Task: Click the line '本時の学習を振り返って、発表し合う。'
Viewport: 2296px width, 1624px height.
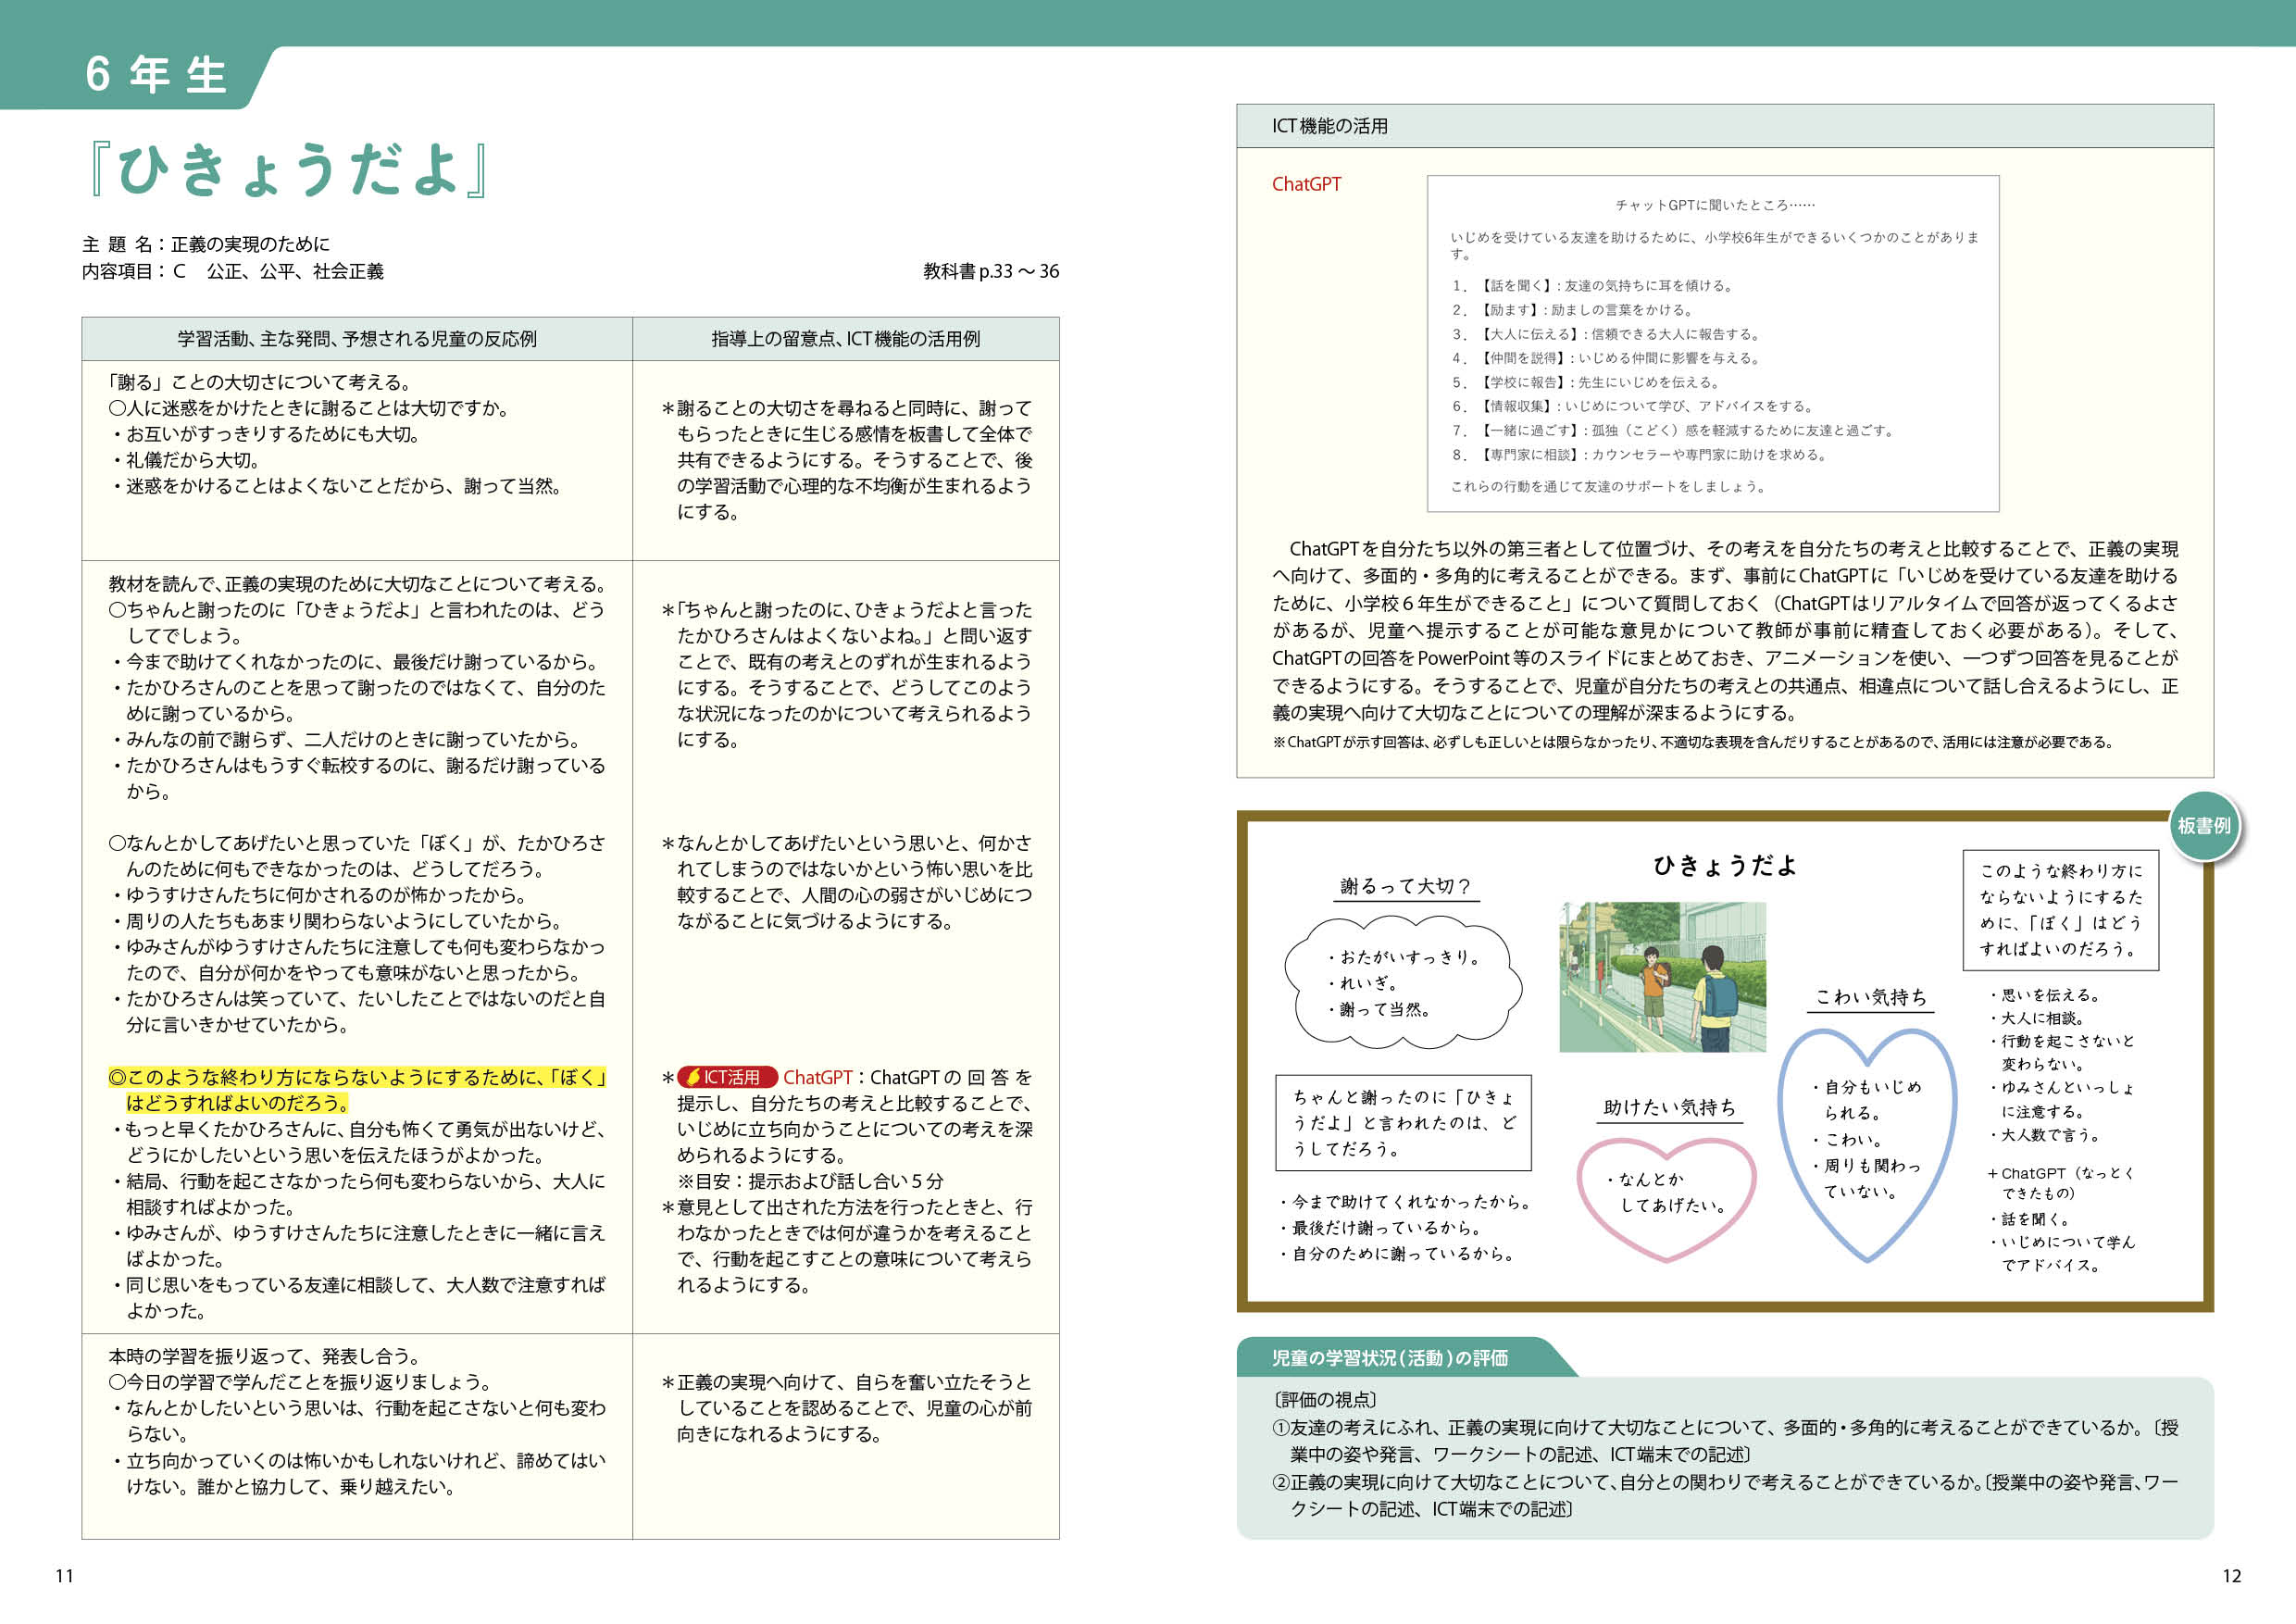Action: pyautogui.click(x=266, y=1356)
